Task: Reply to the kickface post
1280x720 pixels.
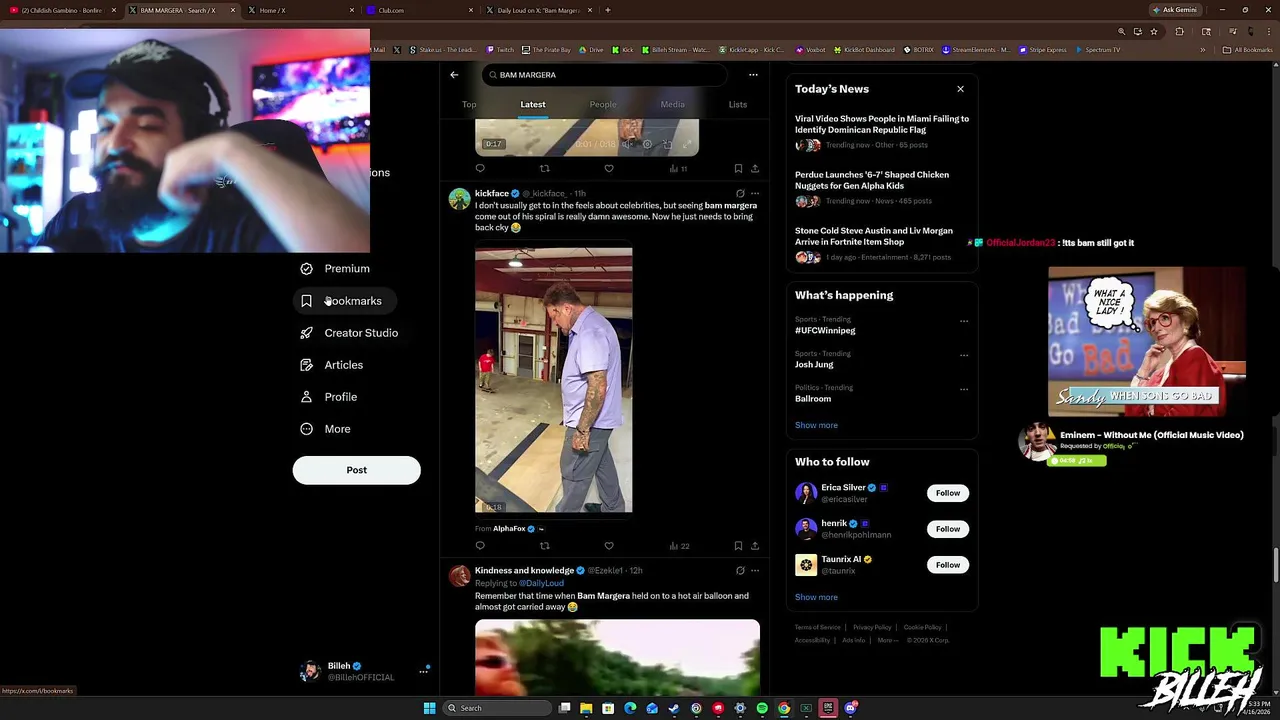Action: pos(480,546)
